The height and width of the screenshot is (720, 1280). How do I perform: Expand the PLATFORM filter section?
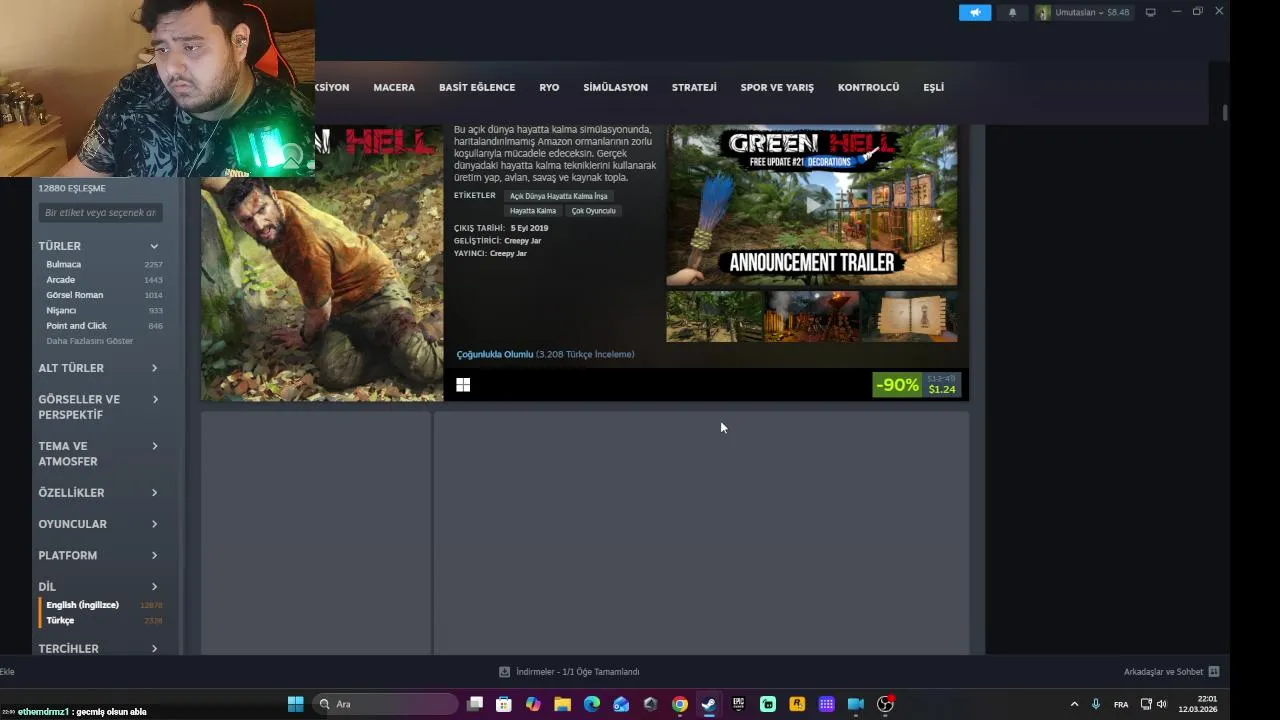coord(100,555)
